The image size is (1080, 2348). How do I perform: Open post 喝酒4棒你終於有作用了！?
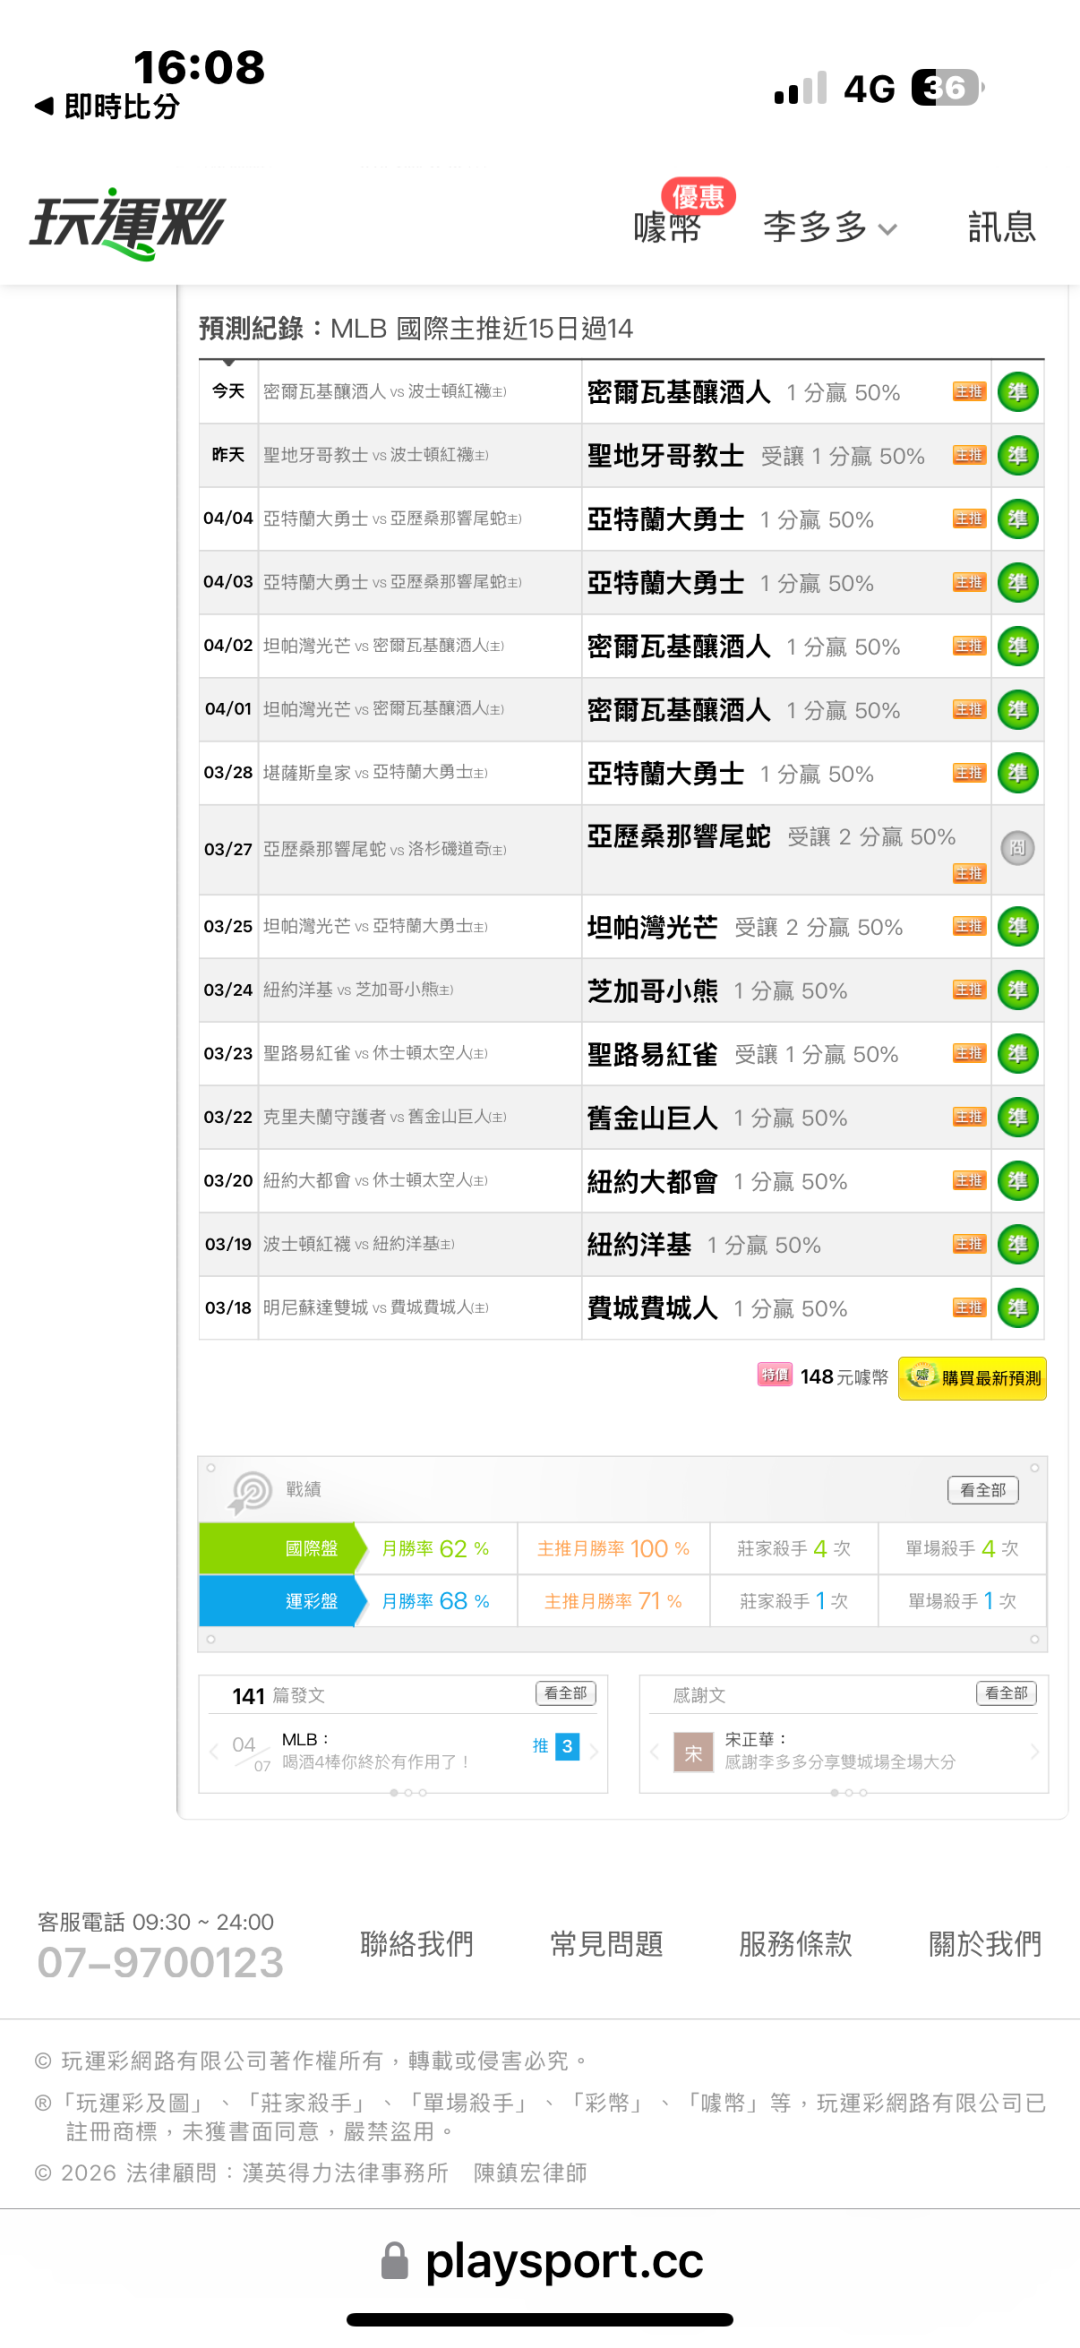376,1762
